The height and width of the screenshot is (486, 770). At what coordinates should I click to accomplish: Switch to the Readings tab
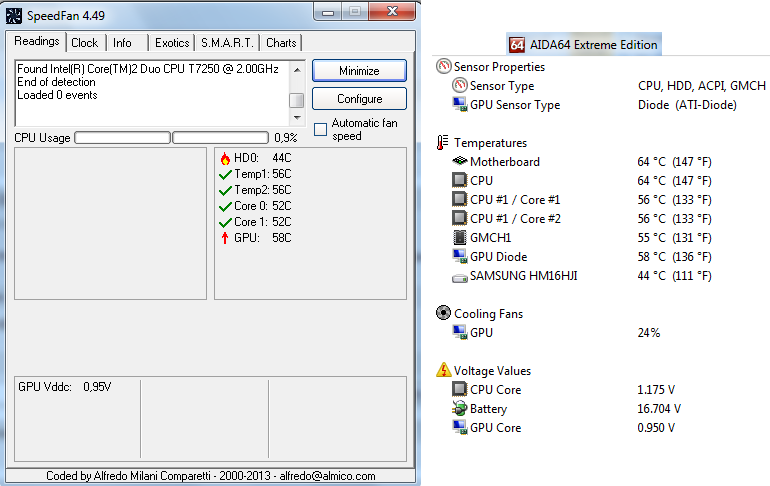tap(37, 41)
